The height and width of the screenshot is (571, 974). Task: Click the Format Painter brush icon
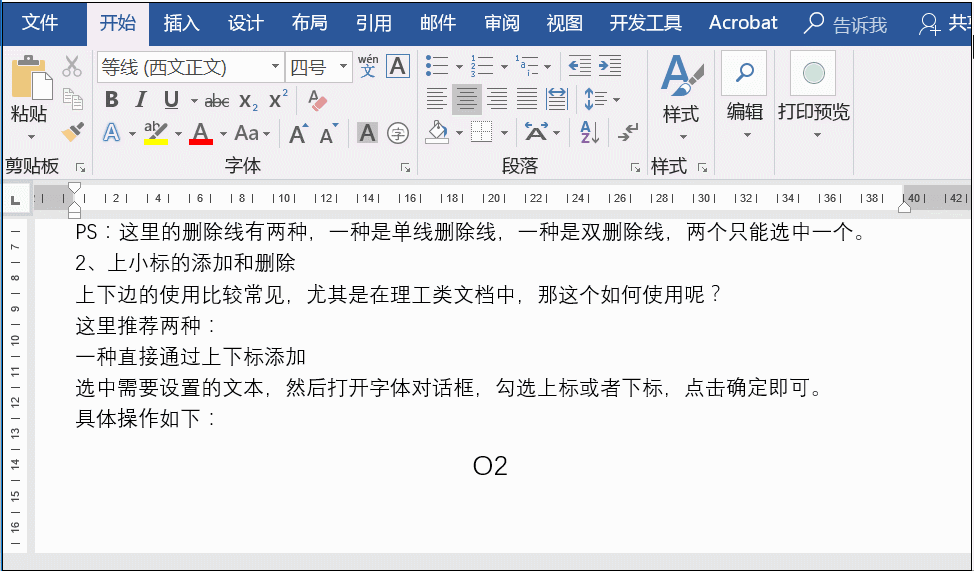72,132
